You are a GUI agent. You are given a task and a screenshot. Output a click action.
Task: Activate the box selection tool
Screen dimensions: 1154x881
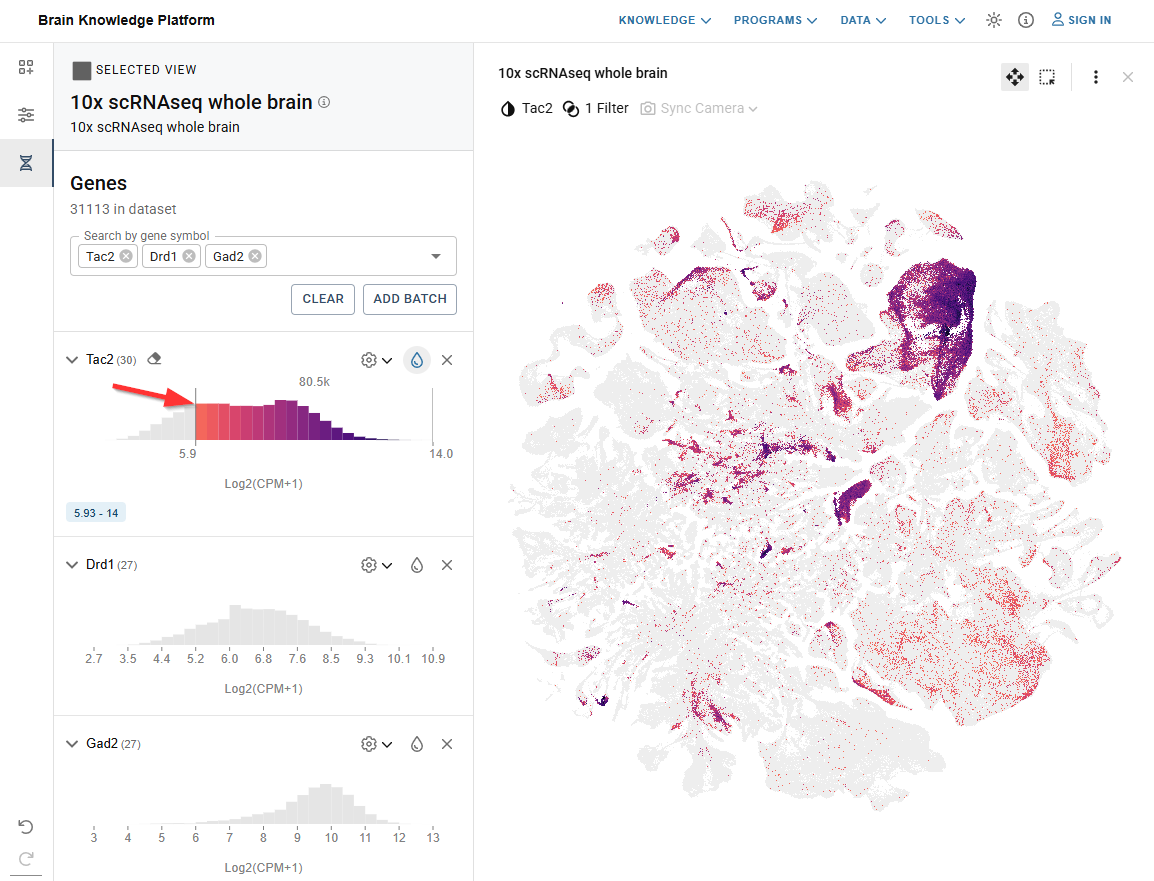click(x=1047, y=77)
